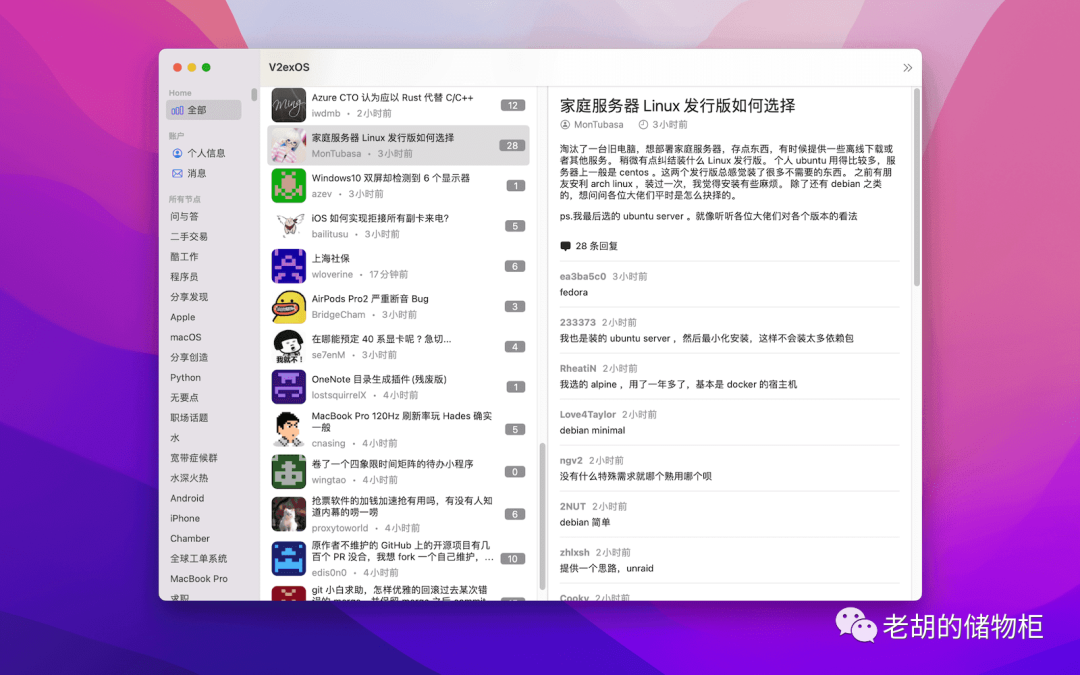1080x675 pixels.
Task: Click commenter zhlxsh's username
Action: (x=574, y=552)
